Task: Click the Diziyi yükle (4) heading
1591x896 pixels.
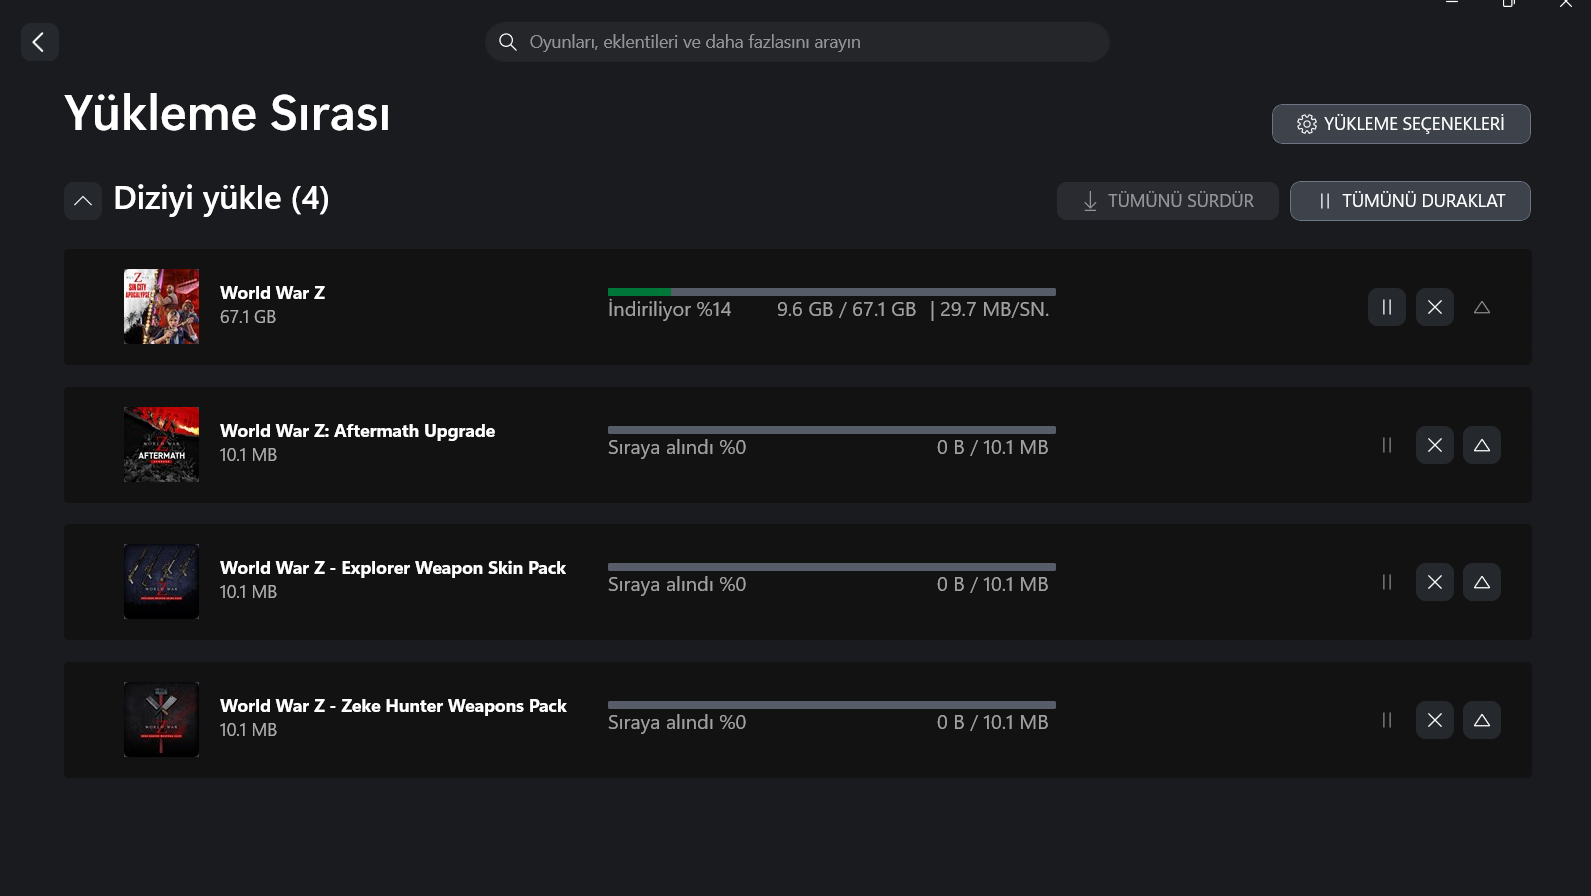Action: (221, 199)
